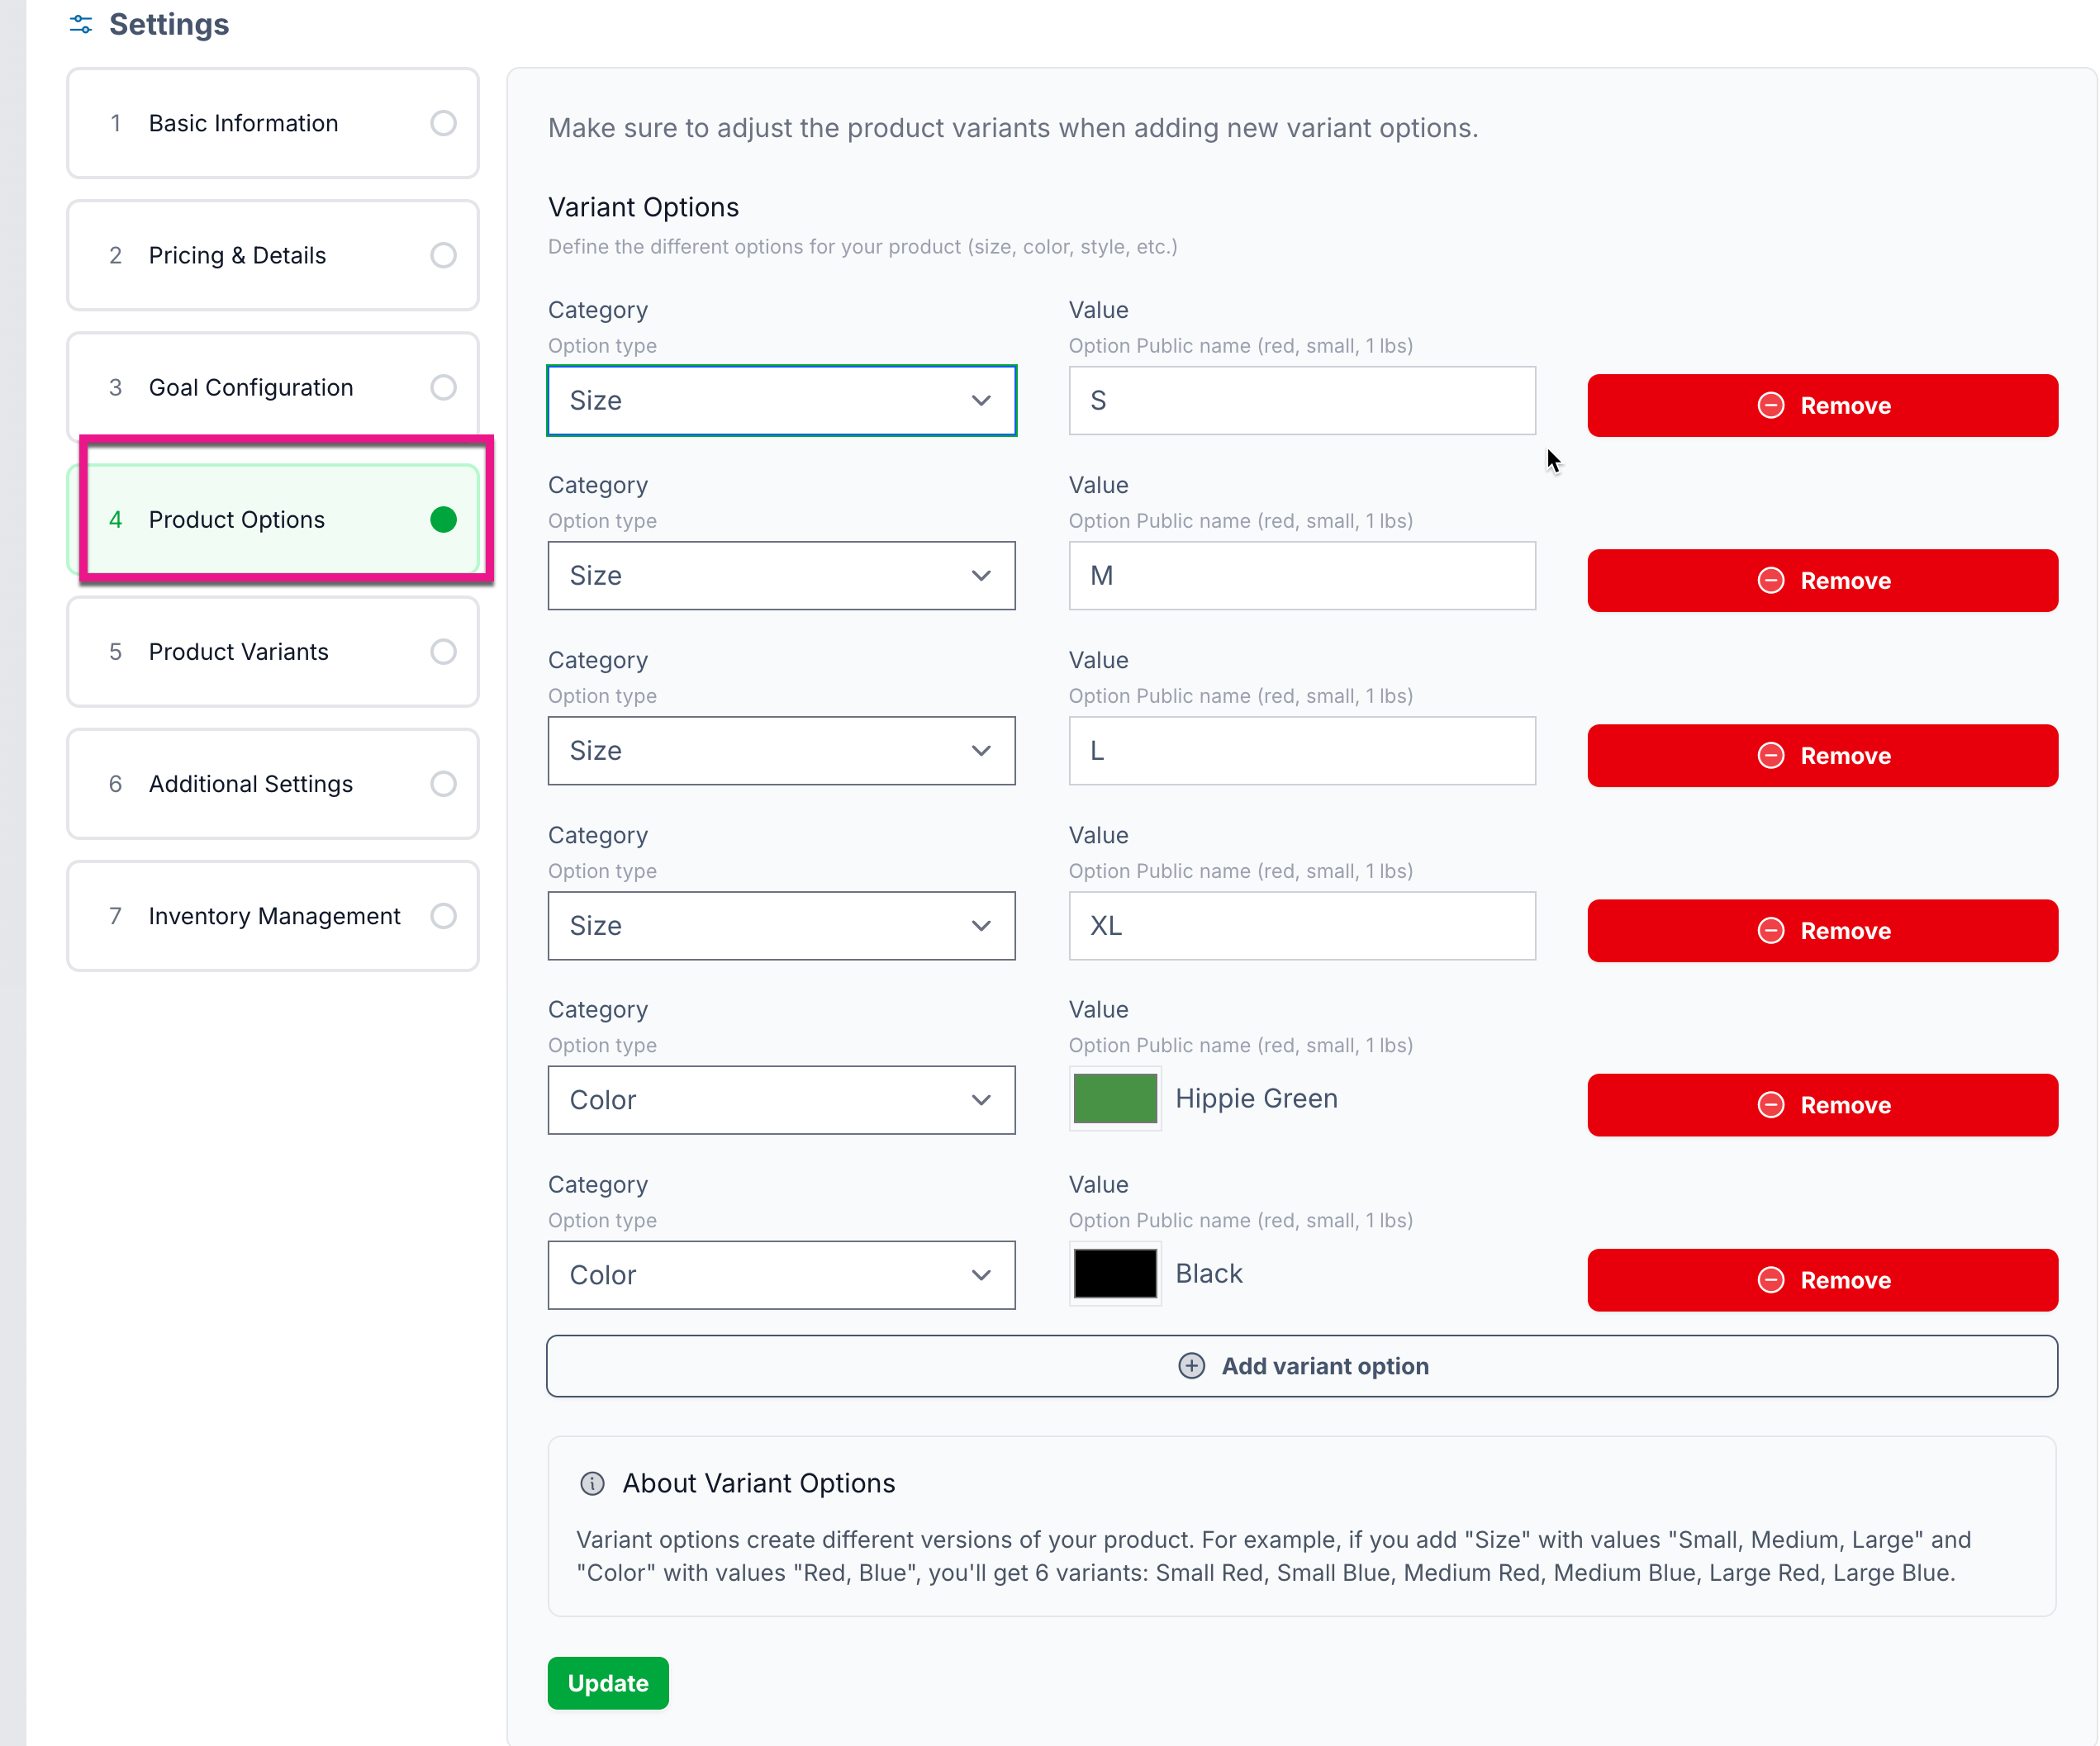Viewport: 2100px width, 1746px height.
Task: Click the Hippie Green color swatch
Action: click(1114, 1098)
